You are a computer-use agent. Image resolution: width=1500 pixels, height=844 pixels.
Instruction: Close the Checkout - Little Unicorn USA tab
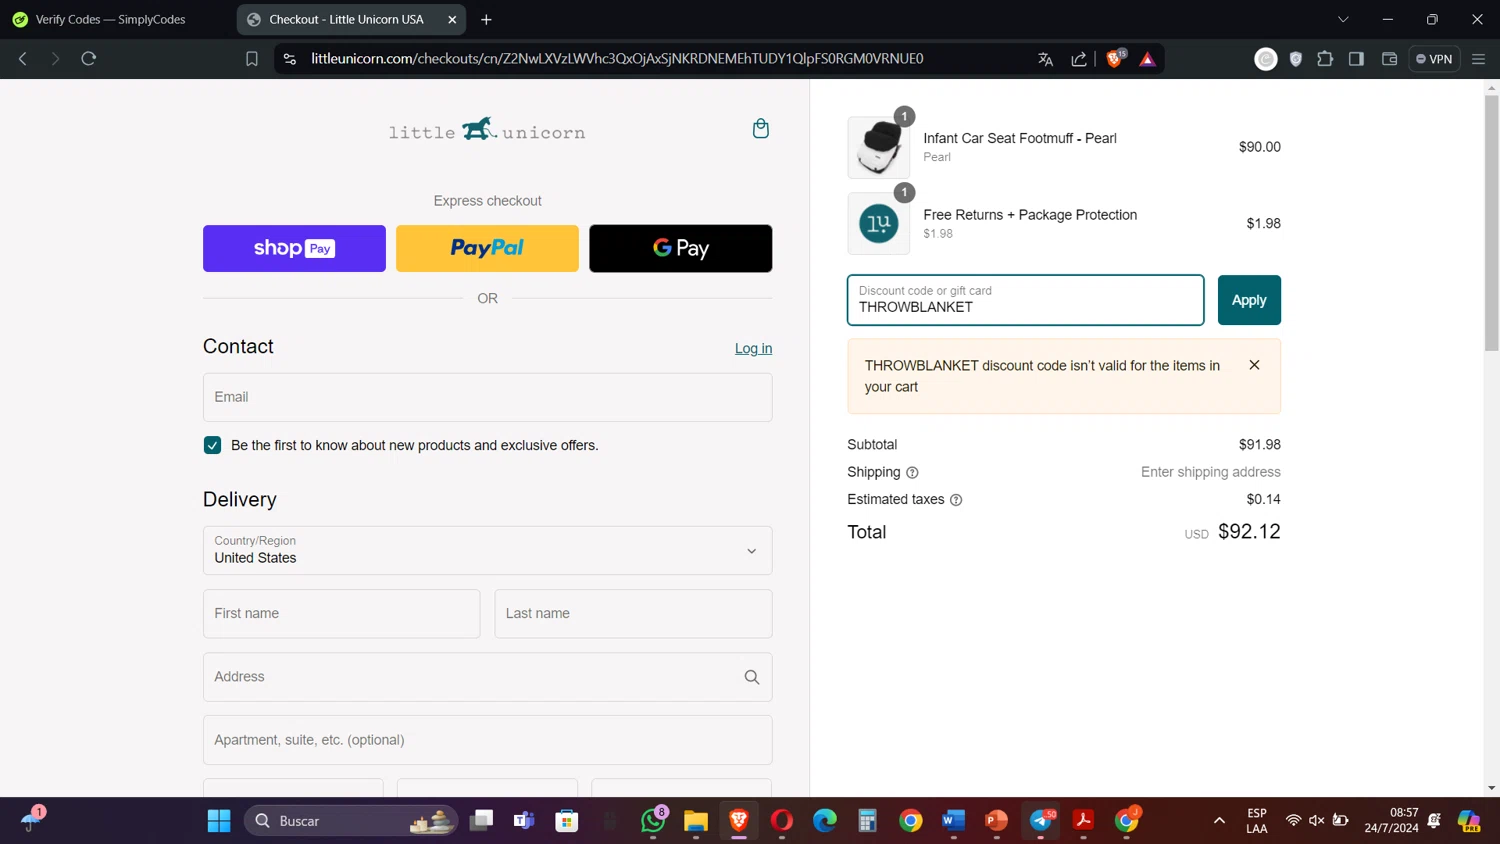452,19
